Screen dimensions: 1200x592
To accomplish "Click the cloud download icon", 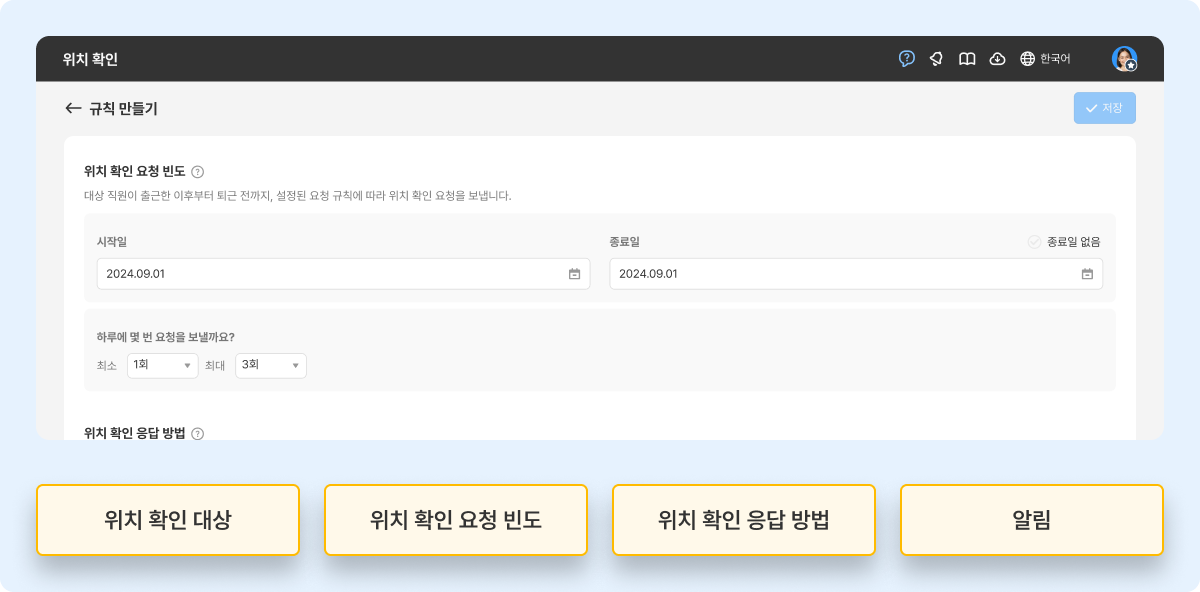I will [997, 59].
